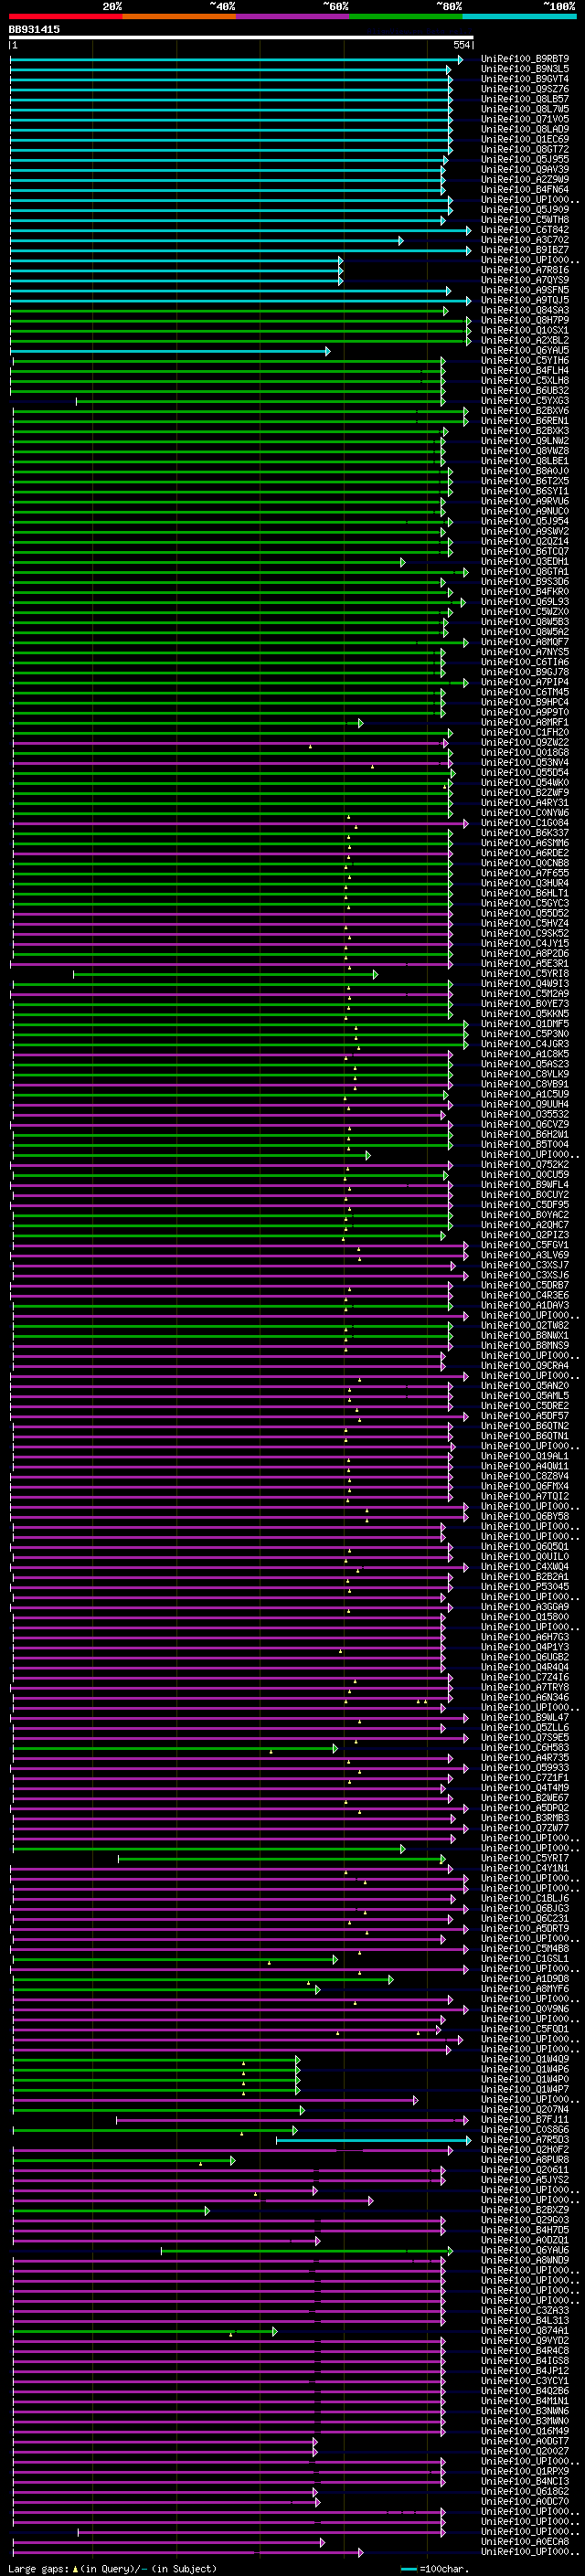Click the query name BB931415
The width and height of the screenshot is (585, 2576).
(34, 30)
